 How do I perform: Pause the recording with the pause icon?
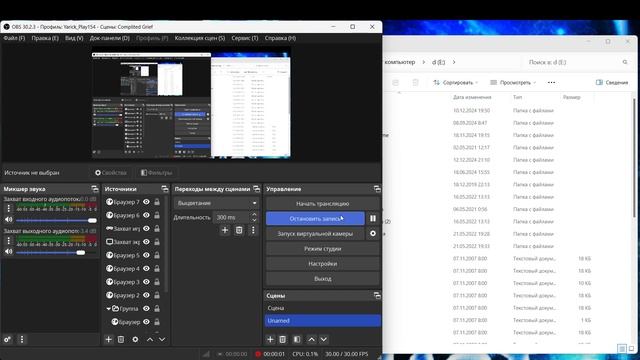(373, 218)
